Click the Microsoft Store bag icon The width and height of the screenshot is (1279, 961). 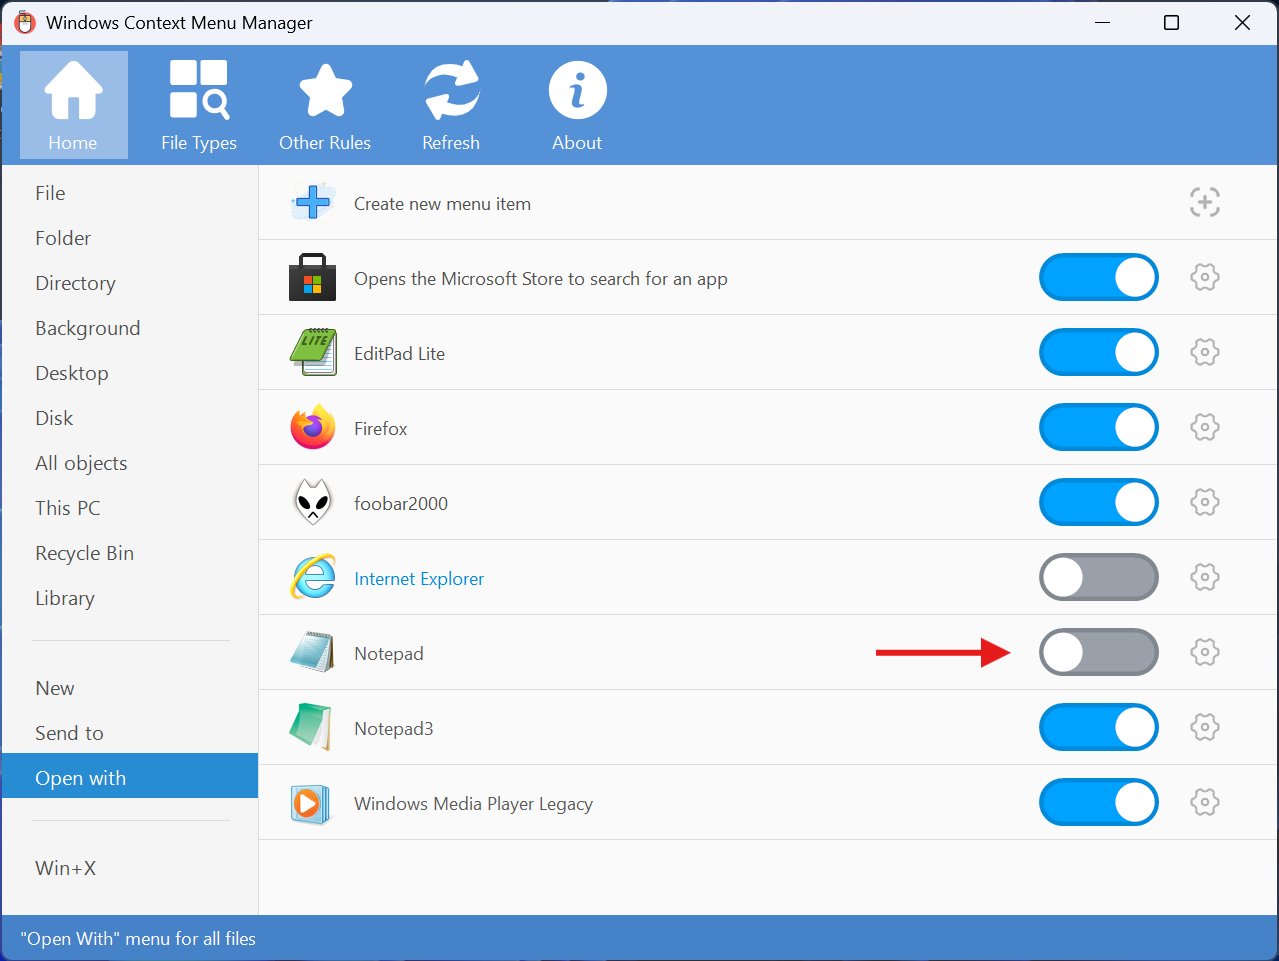click(x=313, y=277)
